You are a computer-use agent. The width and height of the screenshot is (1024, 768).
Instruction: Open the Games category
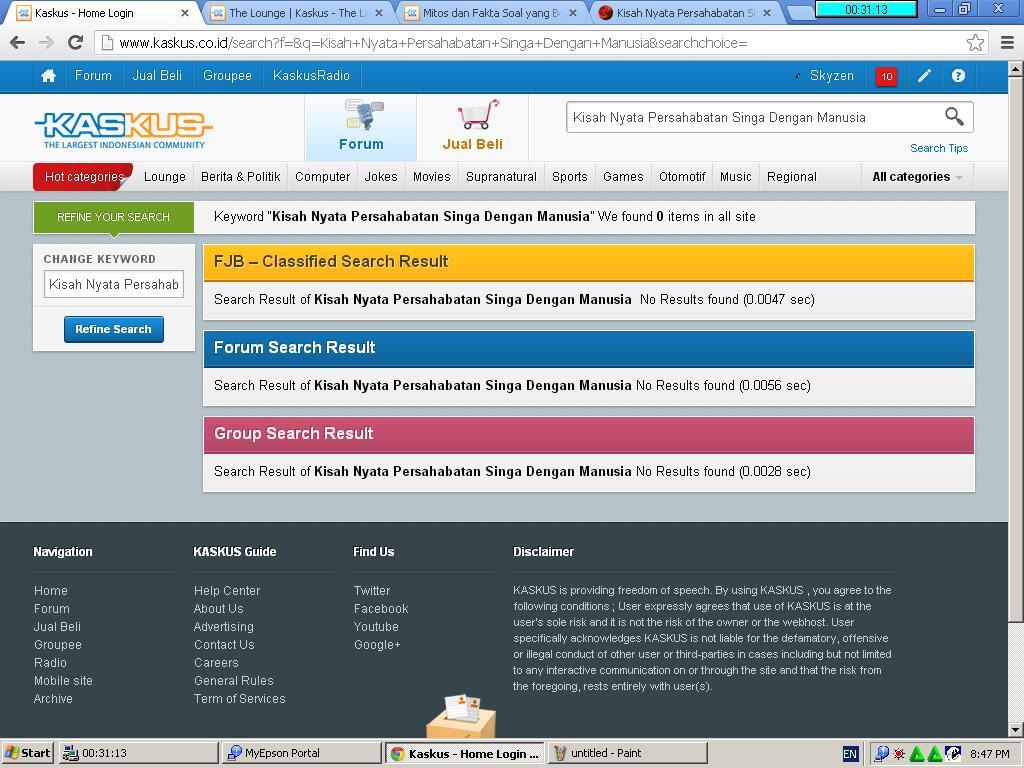[x=623, y=177]
